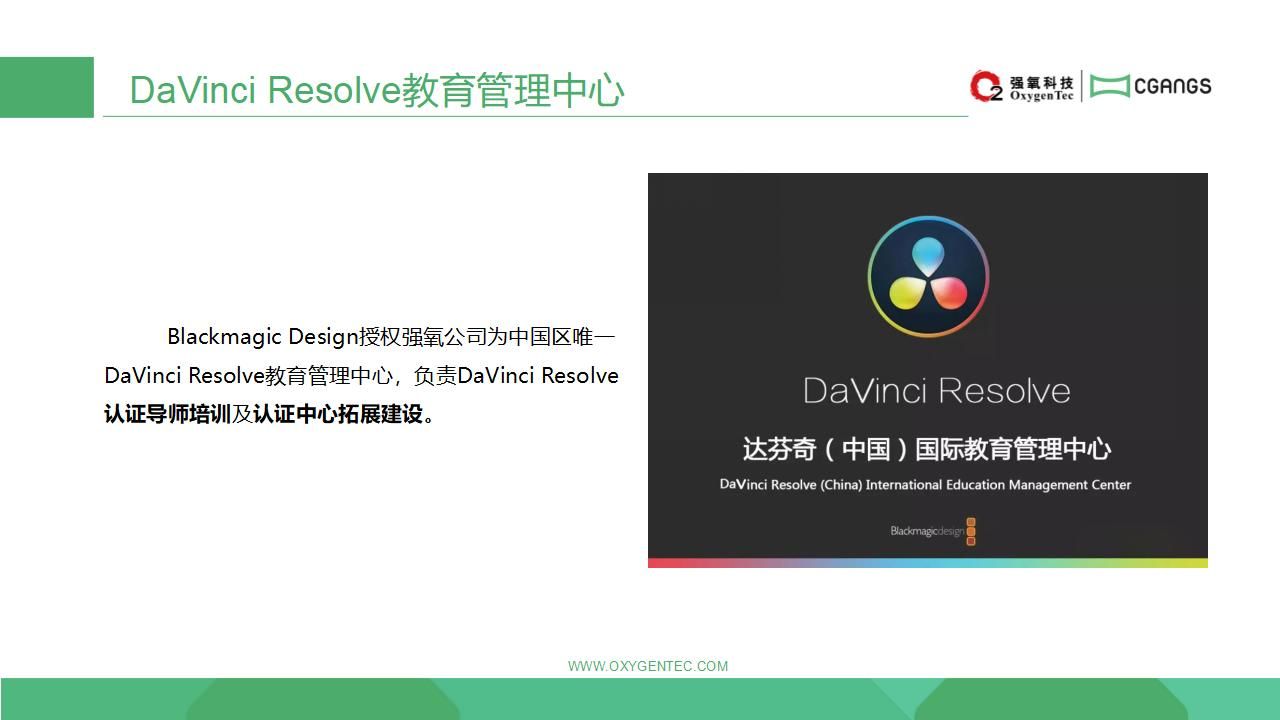Click the large DaVinci Resolve text in the image

point(936,390)
